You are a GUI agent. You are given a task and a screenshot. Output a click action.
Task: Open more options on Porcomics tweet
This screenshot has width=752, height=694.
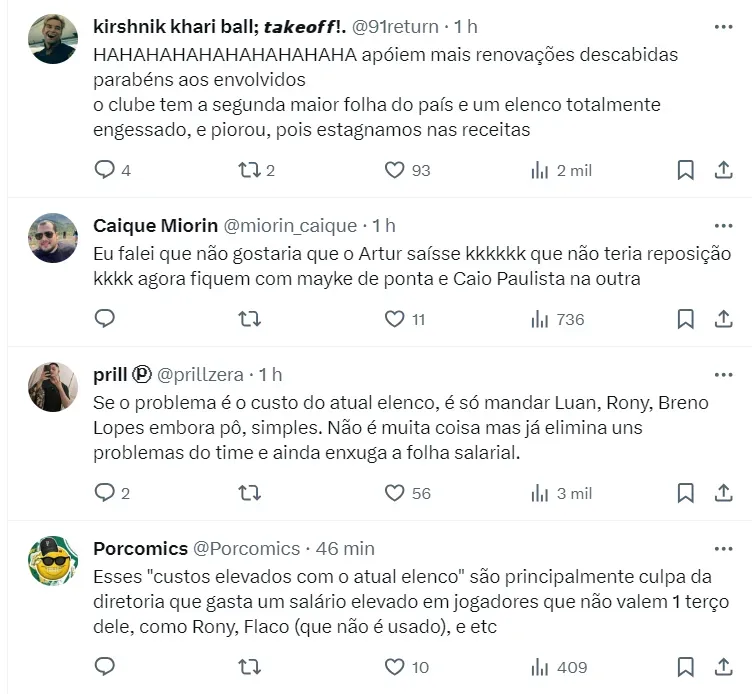click(723, 549)
